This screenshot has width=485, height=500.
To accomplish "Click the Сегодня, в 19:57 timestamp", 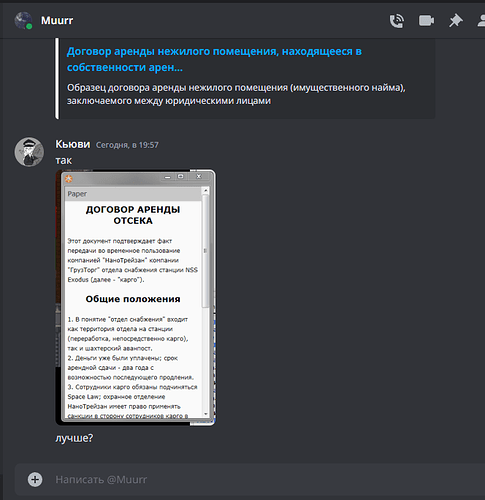I will tap(127, 145).
